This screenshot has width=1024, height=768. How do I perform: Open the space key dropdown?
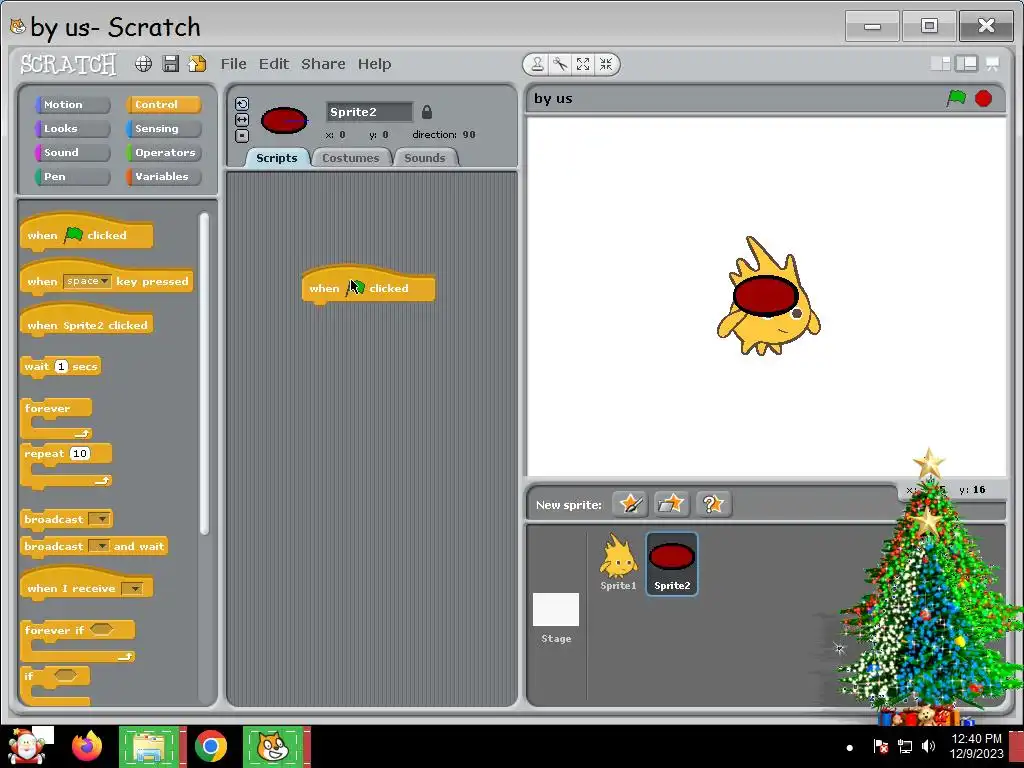(88, 281)
